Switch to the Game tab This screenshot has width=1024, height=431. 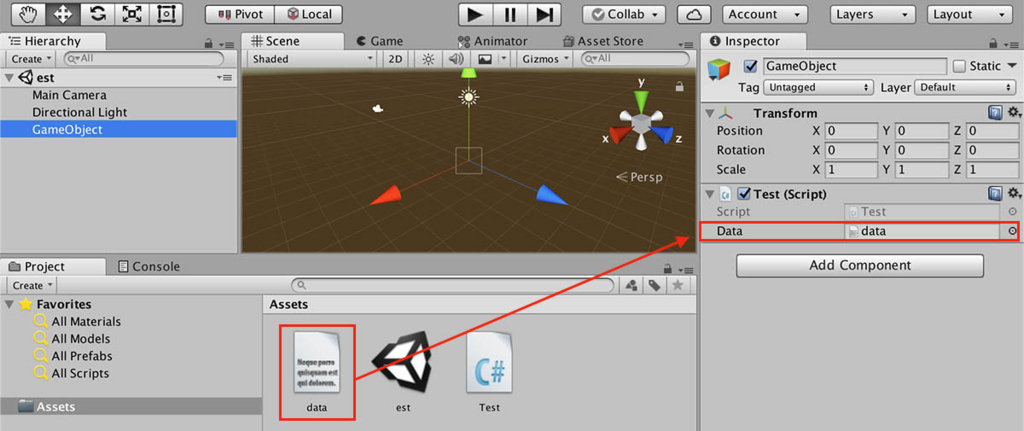379,40
